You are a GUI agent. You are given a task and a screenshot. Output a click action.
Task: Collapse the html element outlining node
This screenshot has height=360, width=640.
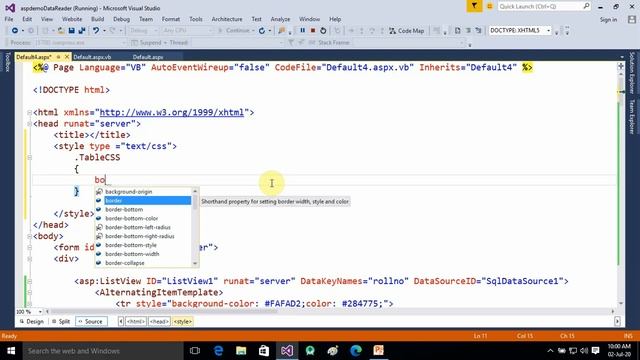[x=29, y=112]
